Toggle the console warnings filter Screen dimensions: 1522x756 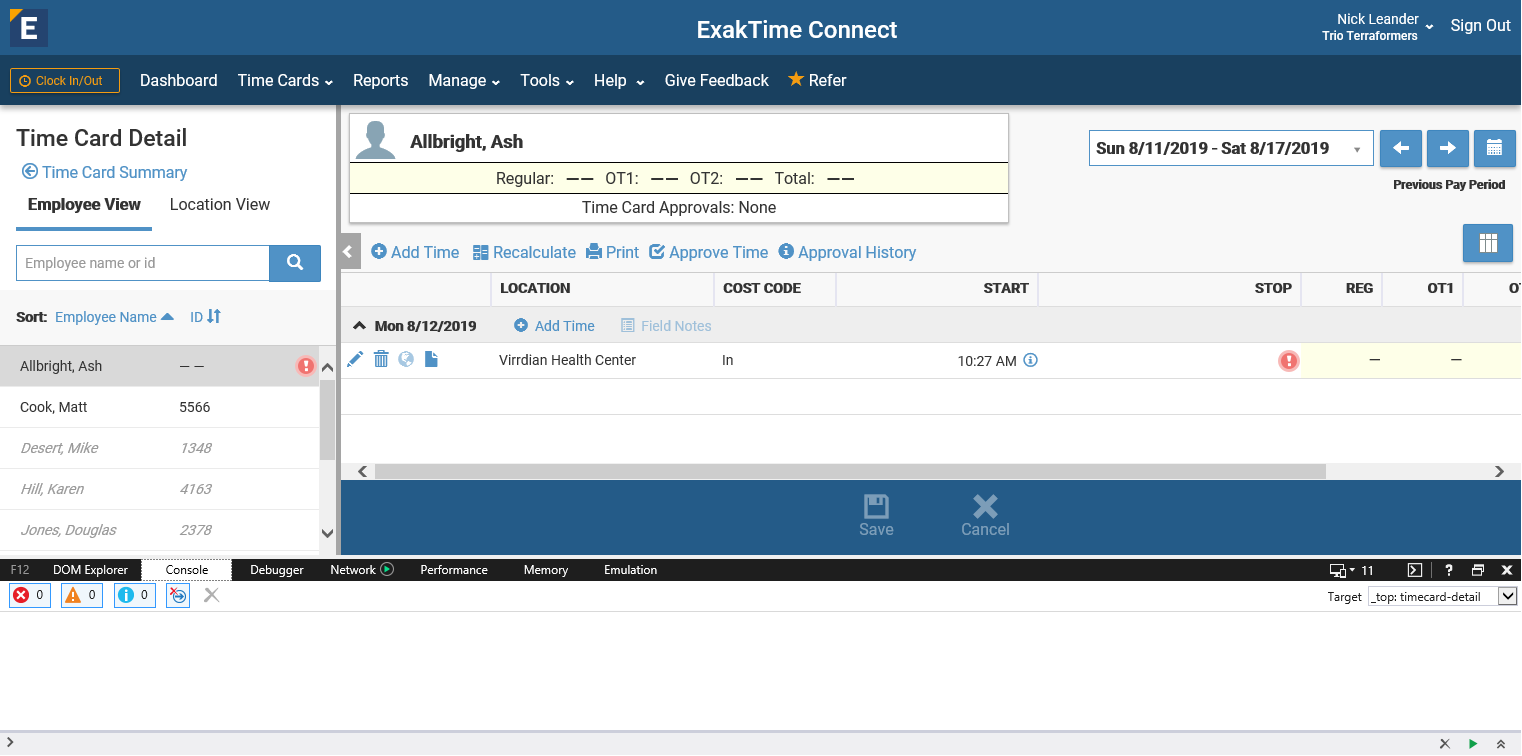point(82,595)
